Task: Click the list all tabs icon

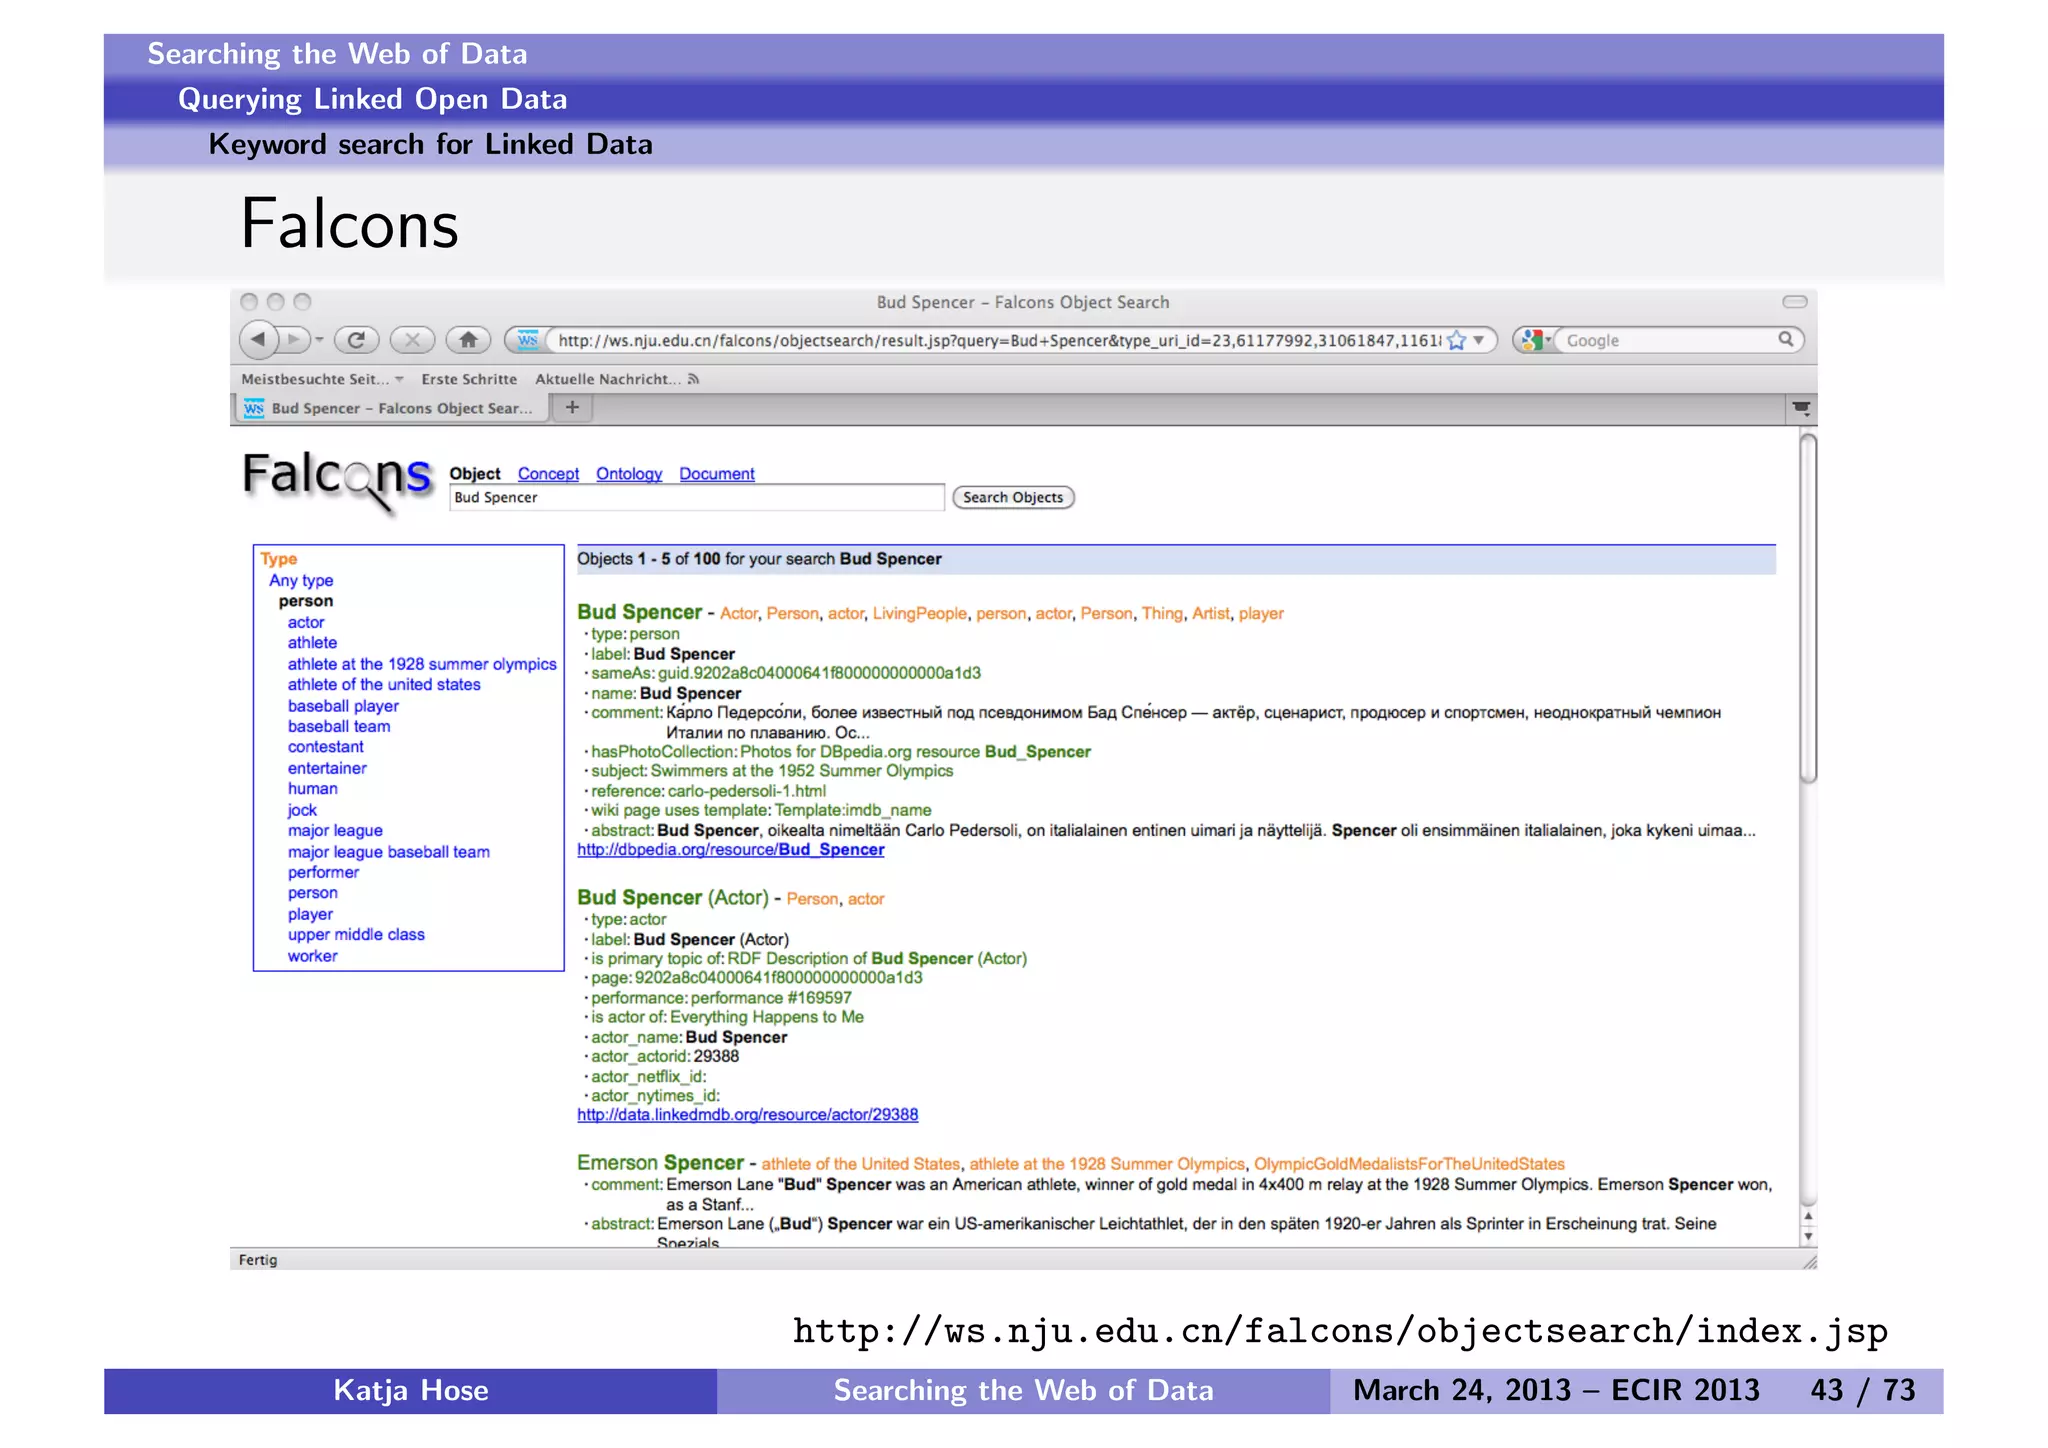Action: click(x=1801, y=408)
